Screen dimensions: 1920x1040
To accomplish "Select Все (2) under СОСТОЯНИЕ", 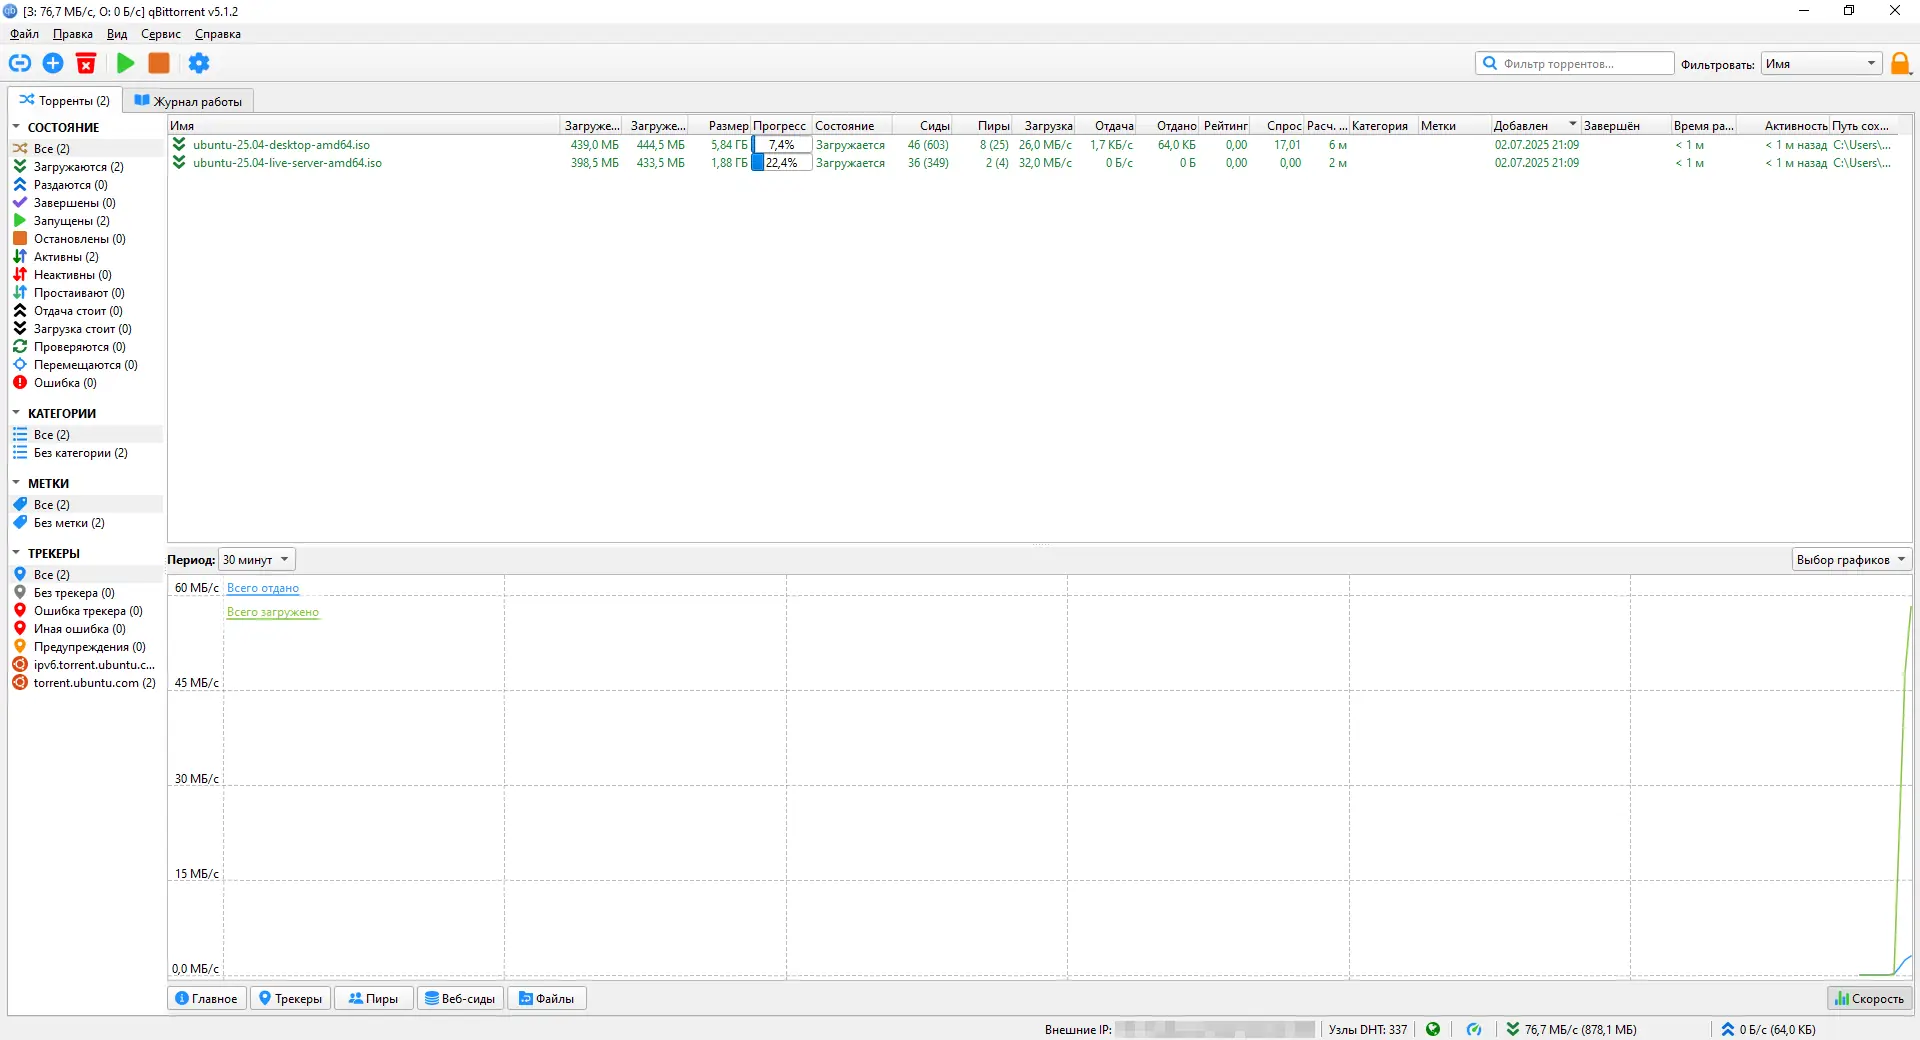I will pyautogui.click(x=86, y=149).
